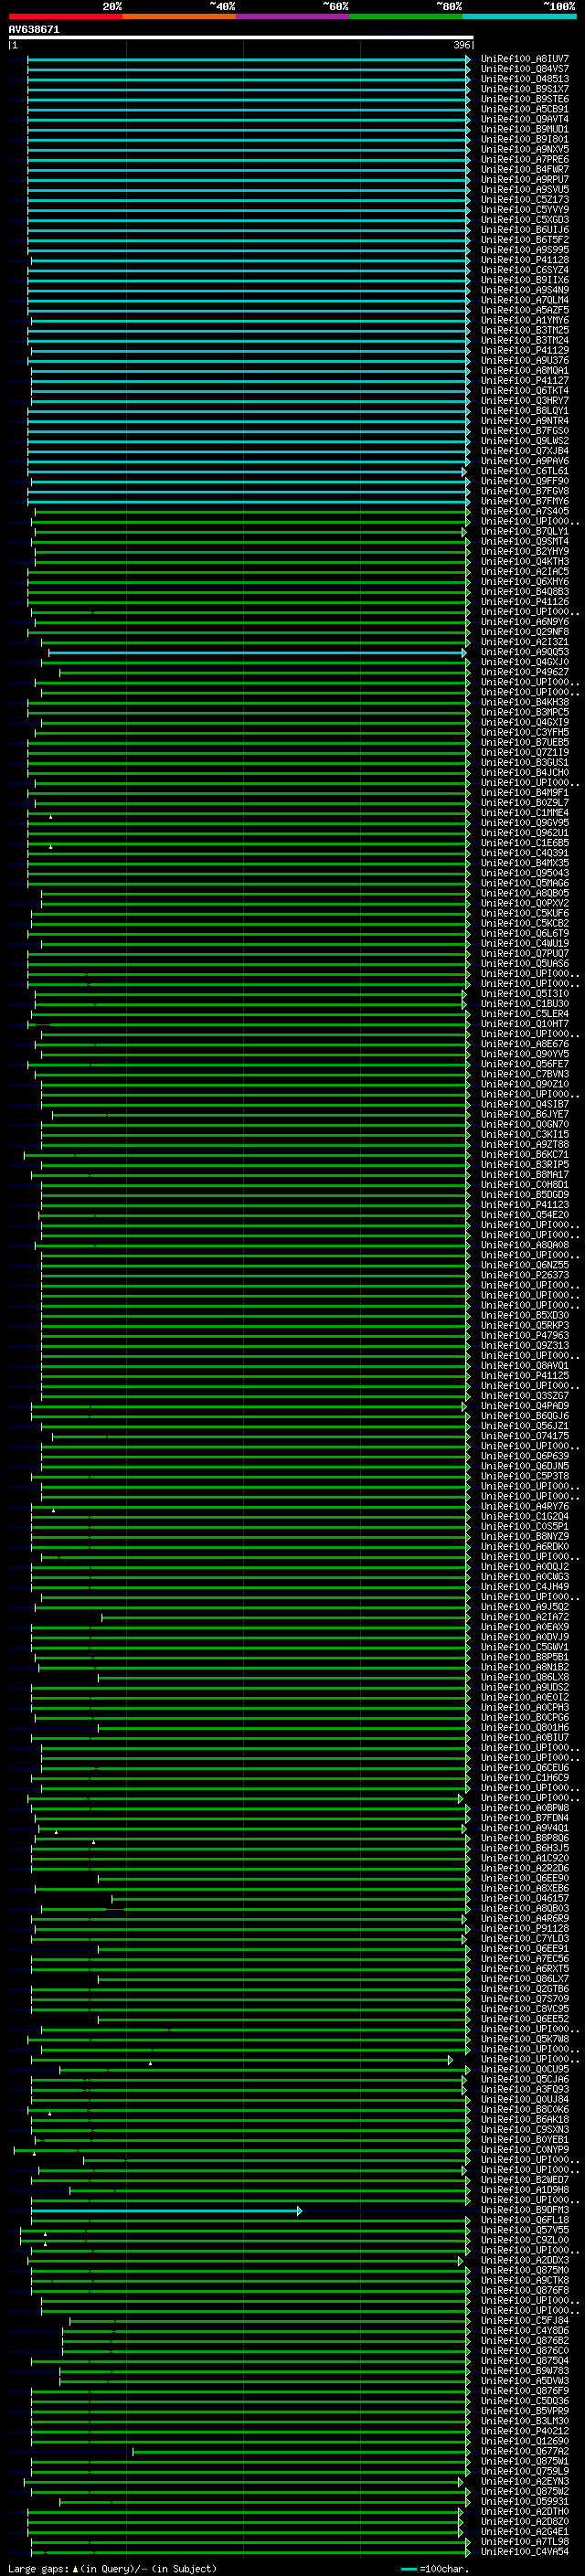Select label UniRef100_Q9FF90
Screen dimensions: 585x2576
[525, 481]
